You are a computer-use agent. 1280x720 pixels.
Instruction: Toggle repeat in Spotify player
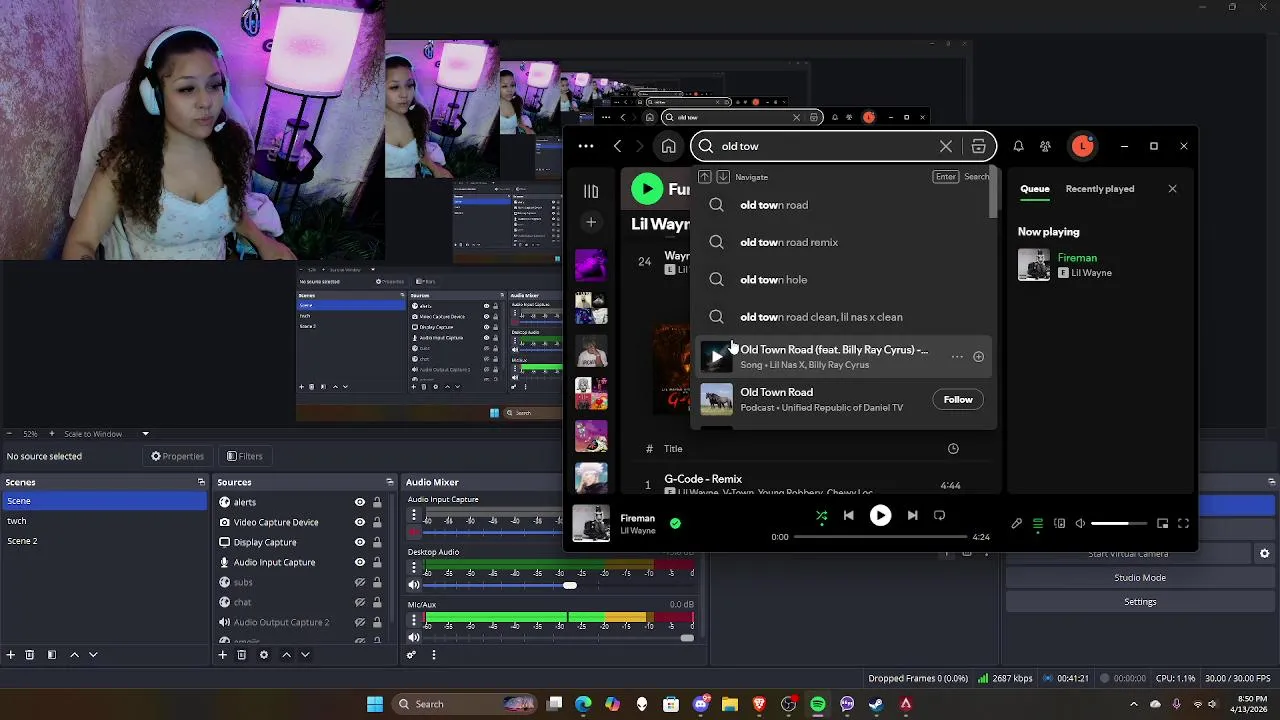tap(939, 516)
